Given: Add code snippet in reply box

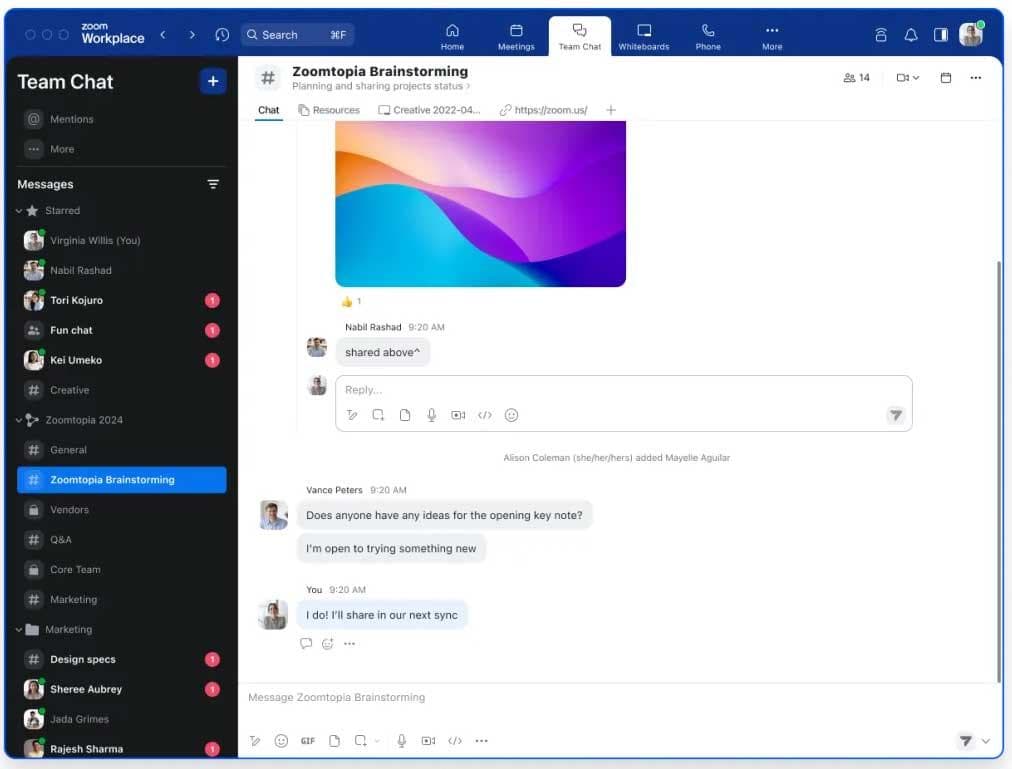Looking at the screenshot, I should (485, 415).
